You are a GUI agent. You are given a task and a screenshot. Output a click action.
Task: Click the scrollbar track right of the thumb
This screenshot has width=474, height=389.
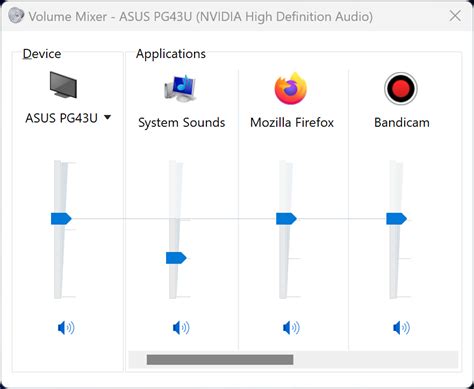pos(376,360)
